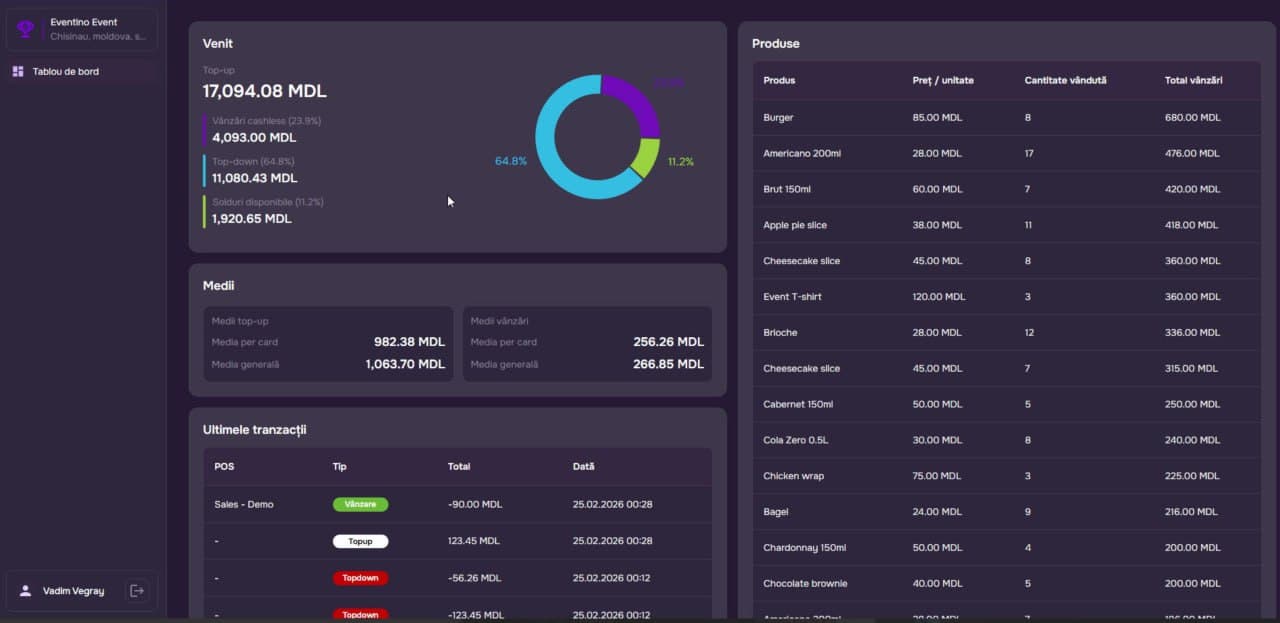Open the Vadim Vegray account panel
The image size is (1280, 623).
pos(75,590)
